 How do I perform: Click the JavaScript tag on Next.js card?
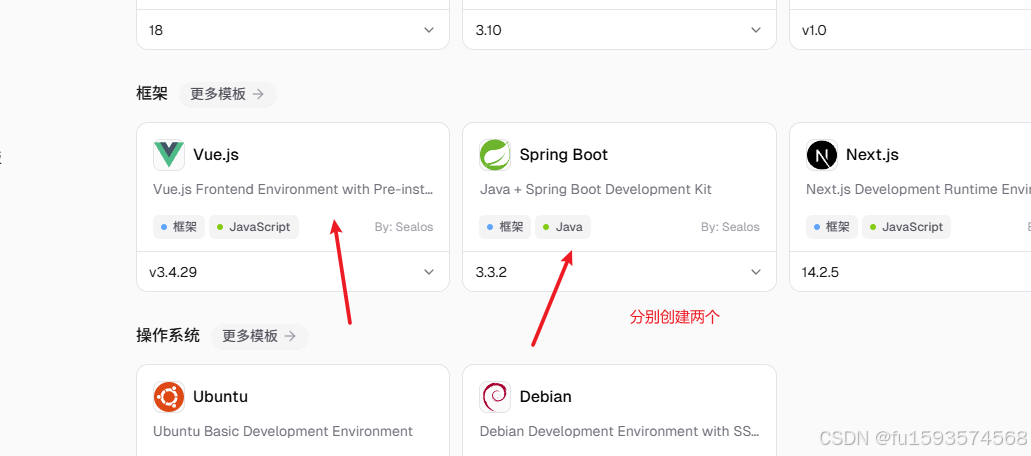point(907,227)
